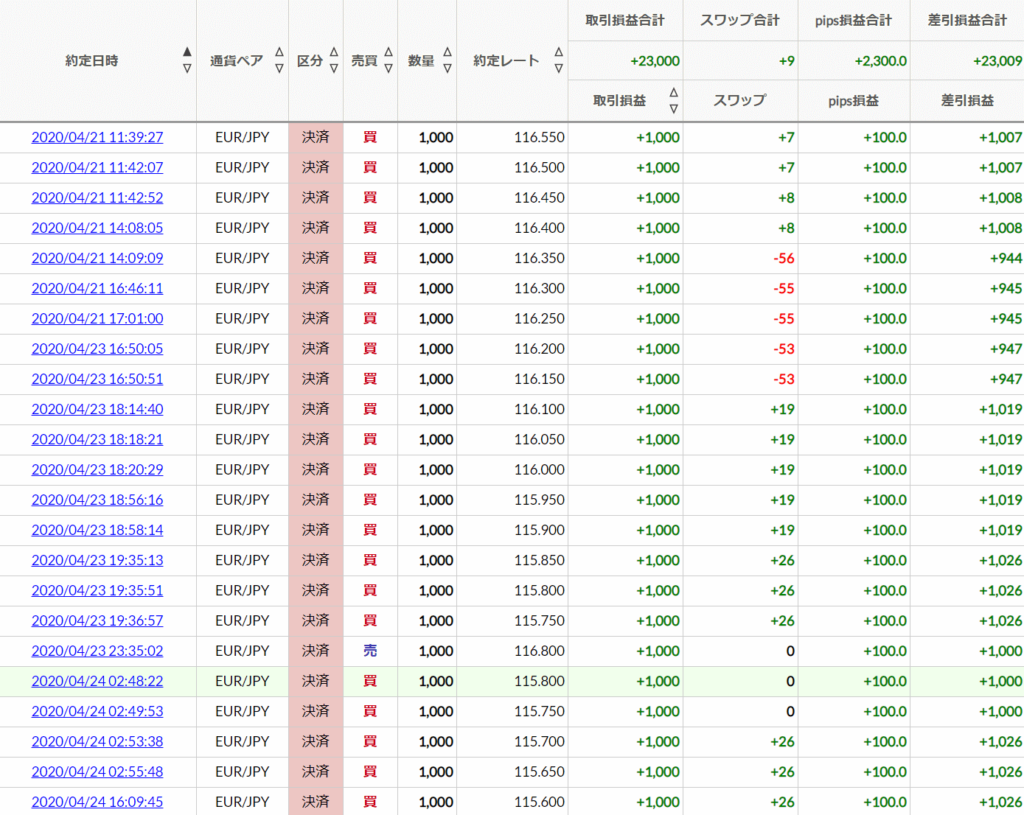The height and width of the screenshot is (815, 1024).
Task: Click the 差引損益合計 header label
Action: point(968,20)
